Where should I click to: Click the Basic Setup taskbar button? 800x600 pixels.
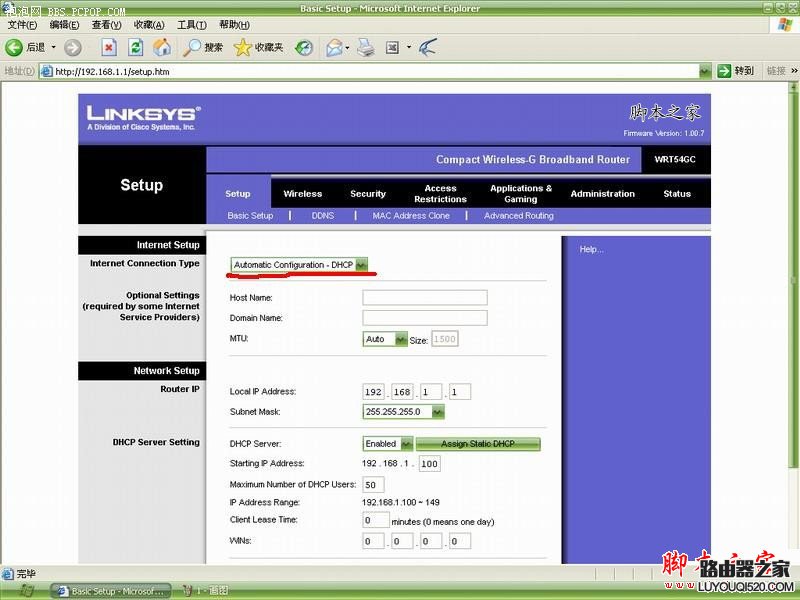tap(112, 591)
